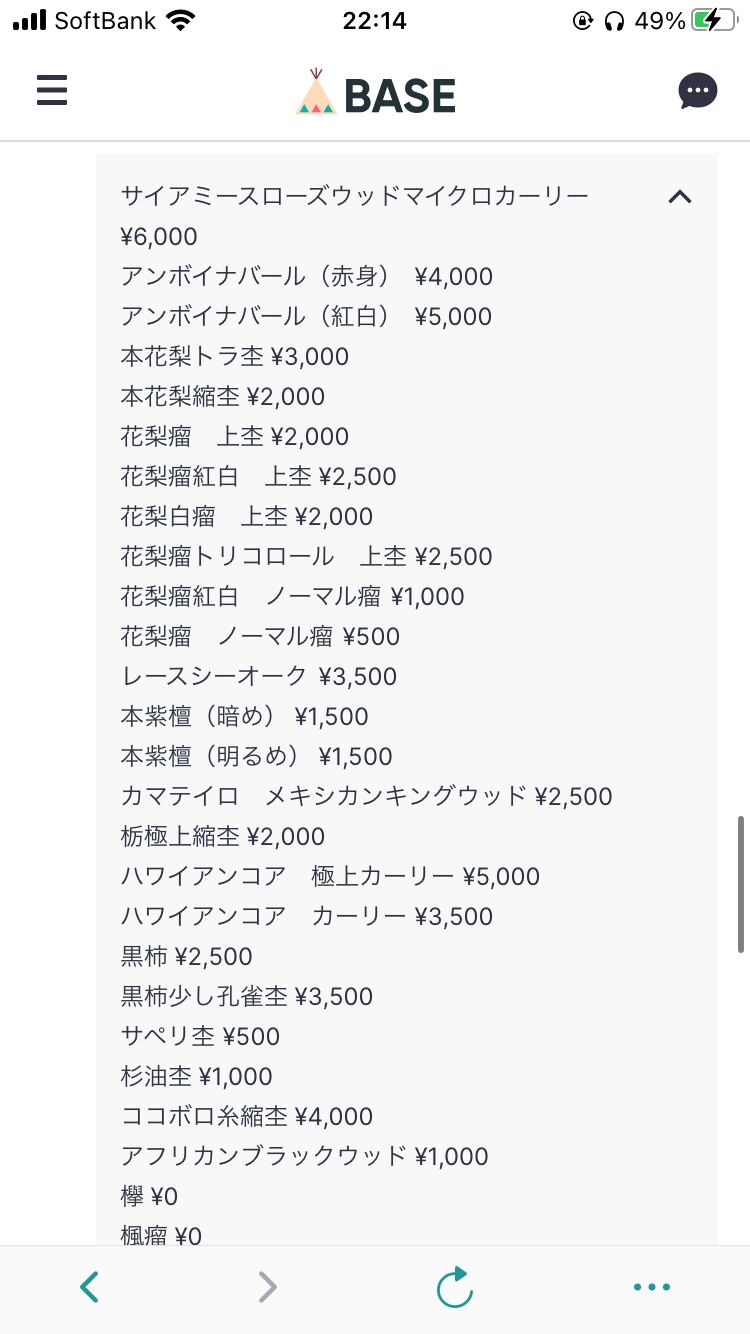Go back with the browser back arrow
This screenshot has width=750, height=1334.
[x=90, y=1286]
